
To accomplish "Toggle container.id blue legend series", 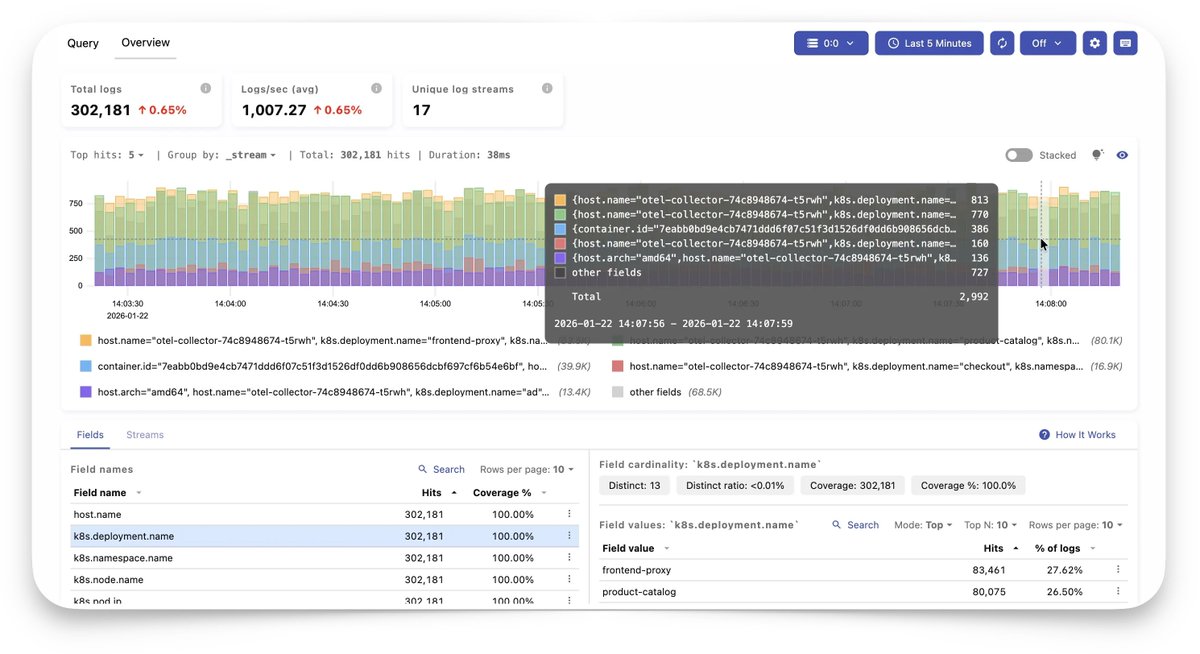I will (x=86, y=367).
